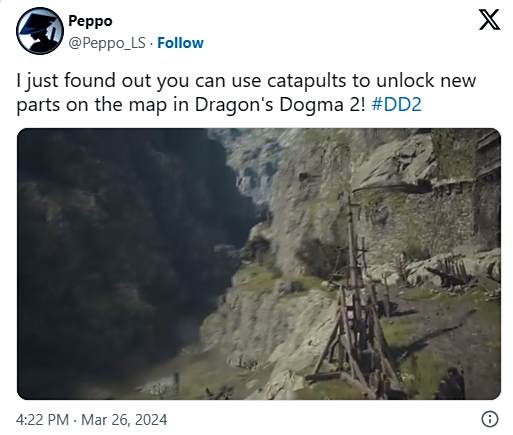Play the Dragon's Dogma 2 video
Viewport: 513px width, 435px height.
(x=259, y=264)
